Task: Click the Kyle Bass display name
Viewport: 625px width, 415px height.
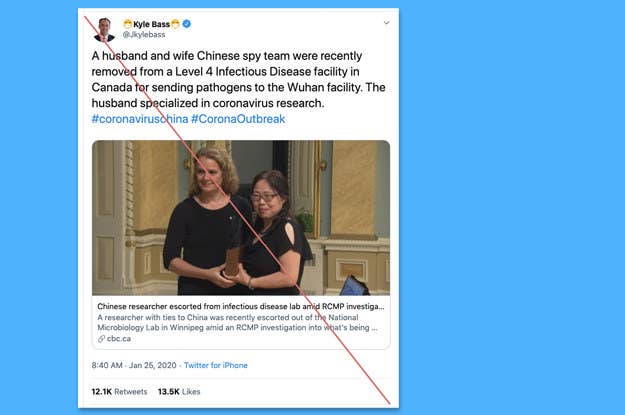Action: pos(151,24)
